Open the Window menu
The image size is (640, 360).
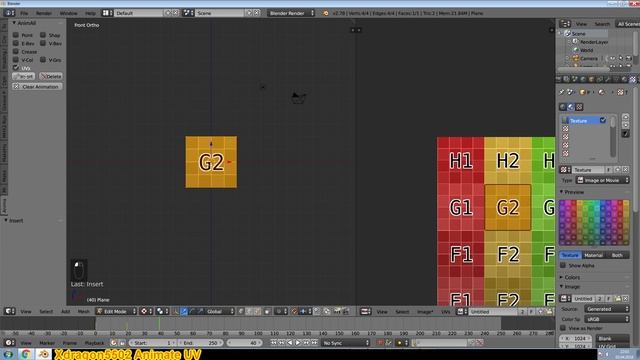68,13
